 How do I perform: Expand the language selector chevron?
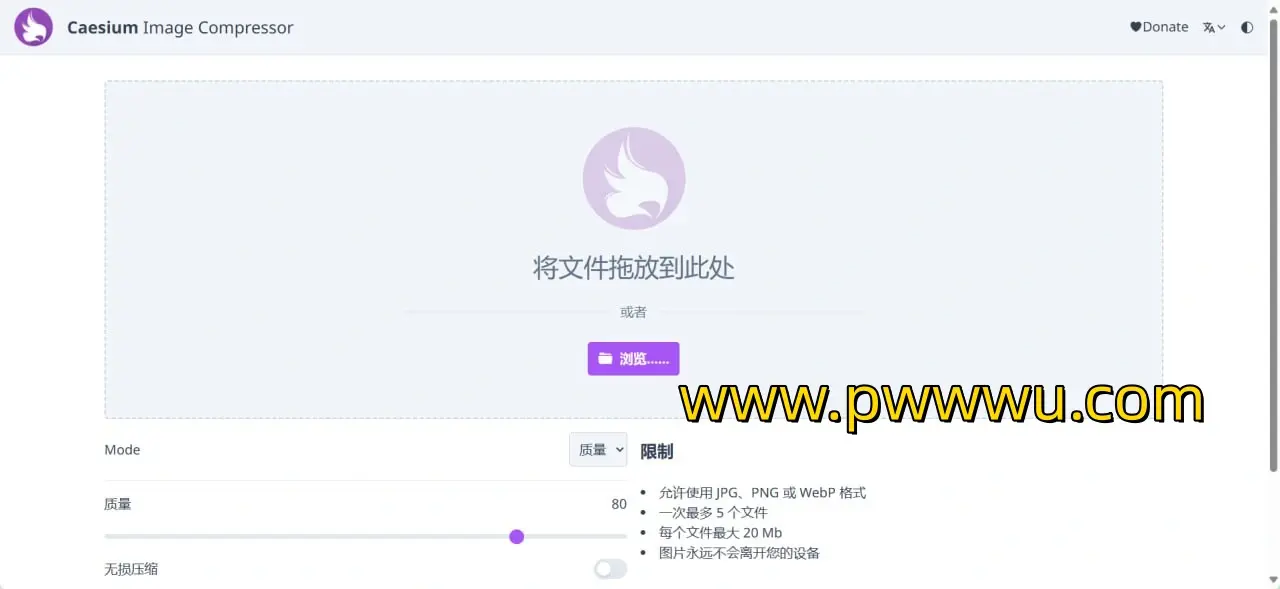coord(1222,27)
